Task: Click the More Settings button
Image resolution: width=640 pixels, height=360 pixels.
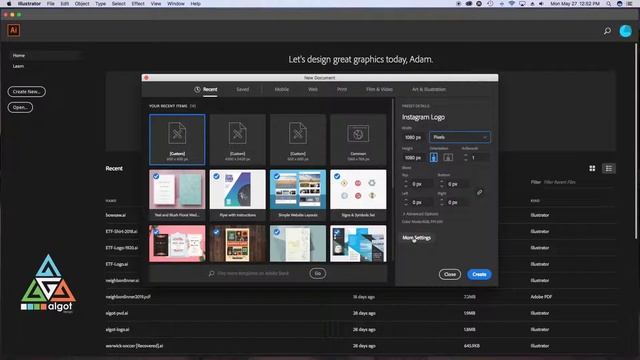Action: (416, 238)
